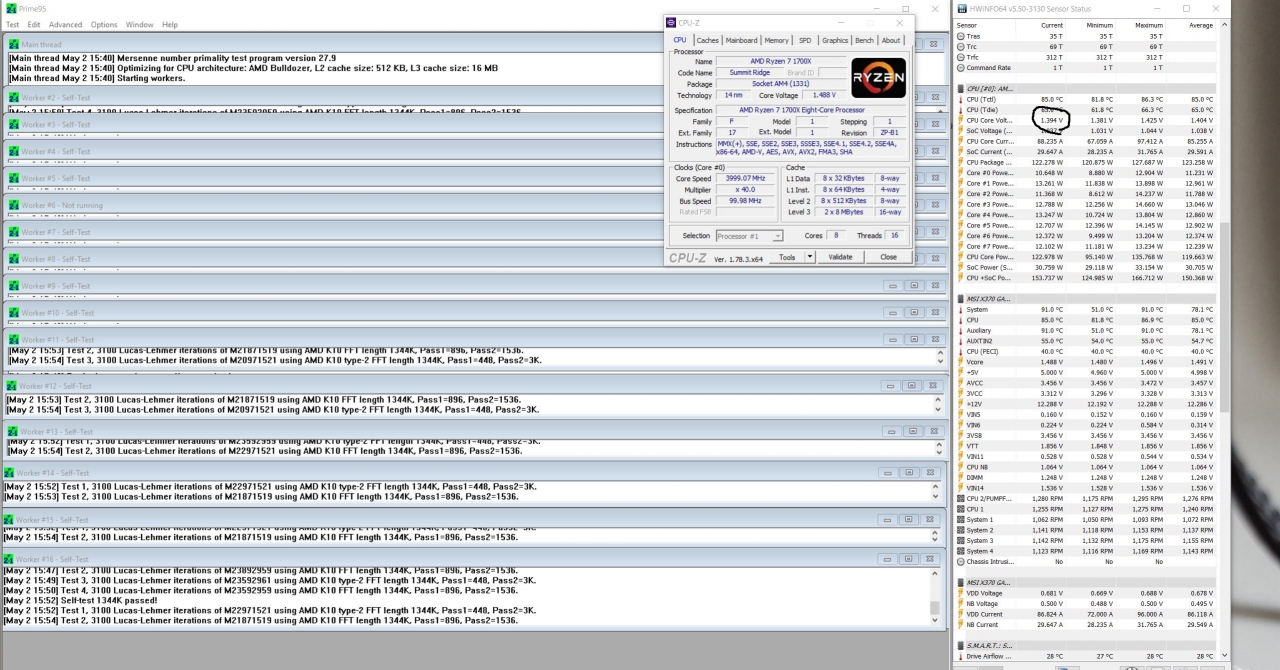Click the CPU [#0] AMD section chip icon

pyautogui.click(x=961, y=89)
